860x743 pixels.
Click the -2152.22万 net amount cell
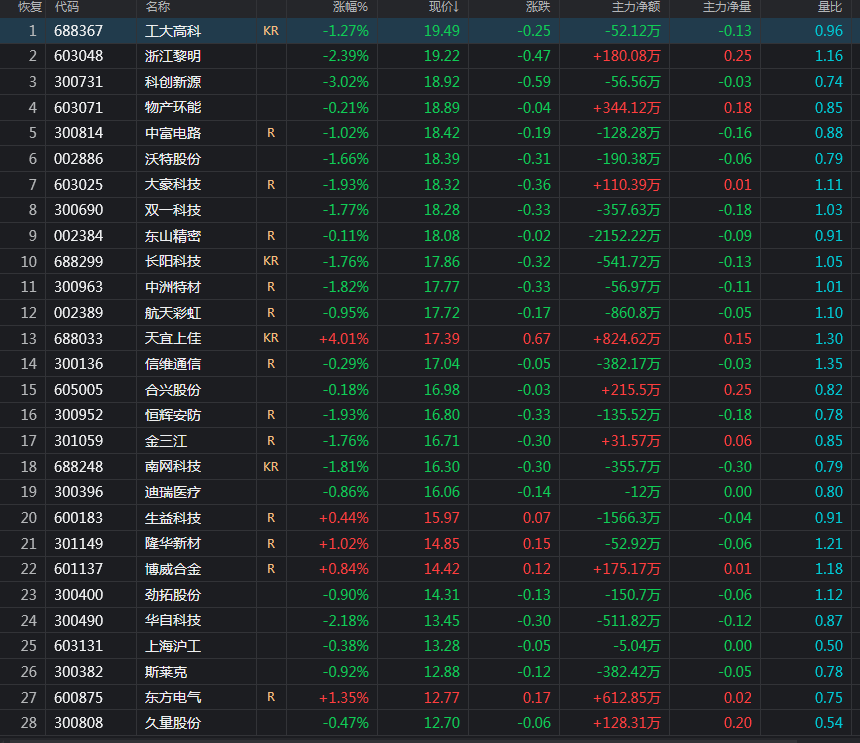pos(624,236)
